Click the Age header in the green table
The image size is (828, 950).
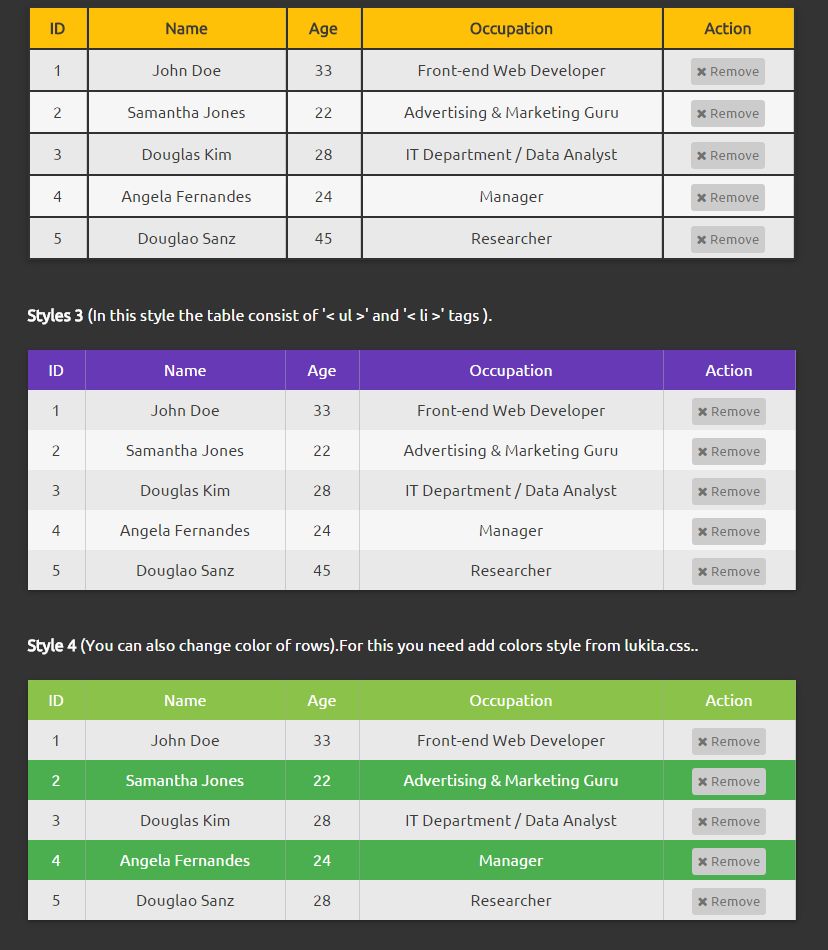click(x=322, y=700)
